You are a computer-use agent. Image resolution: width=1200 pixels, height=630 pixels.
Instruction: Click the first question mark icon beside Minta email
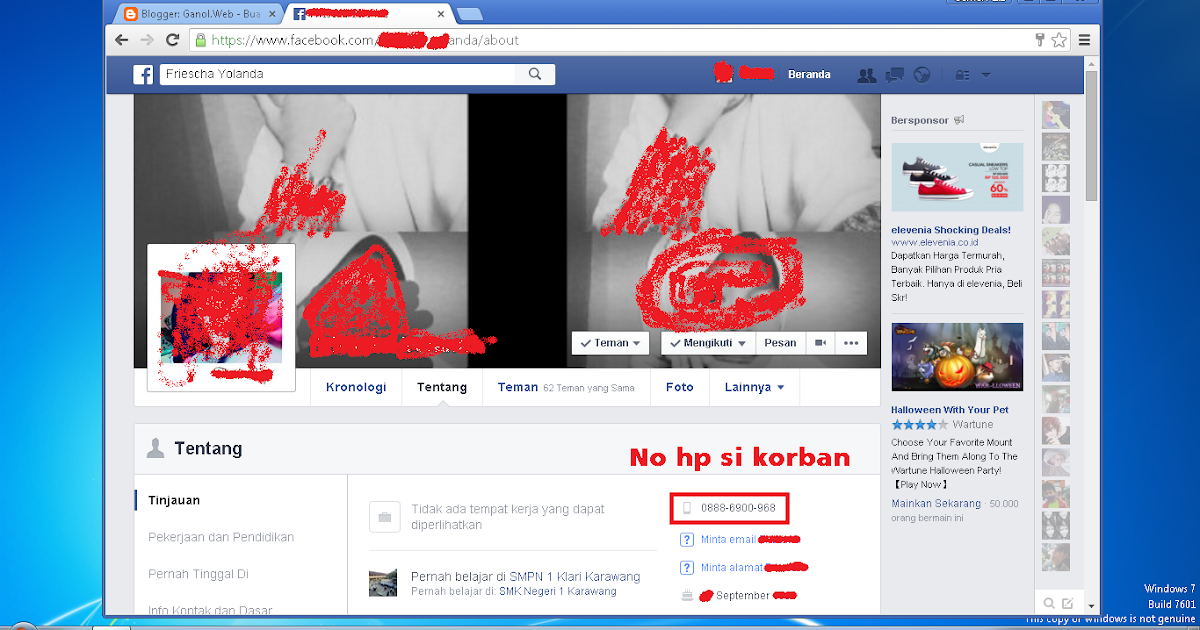coord(686,540)
